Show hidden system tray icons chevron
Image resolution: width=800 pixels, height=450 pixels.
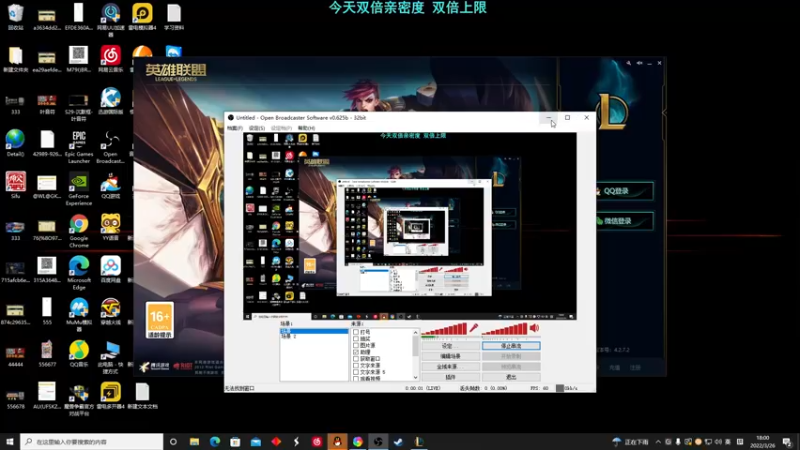(x=658, y=442)
